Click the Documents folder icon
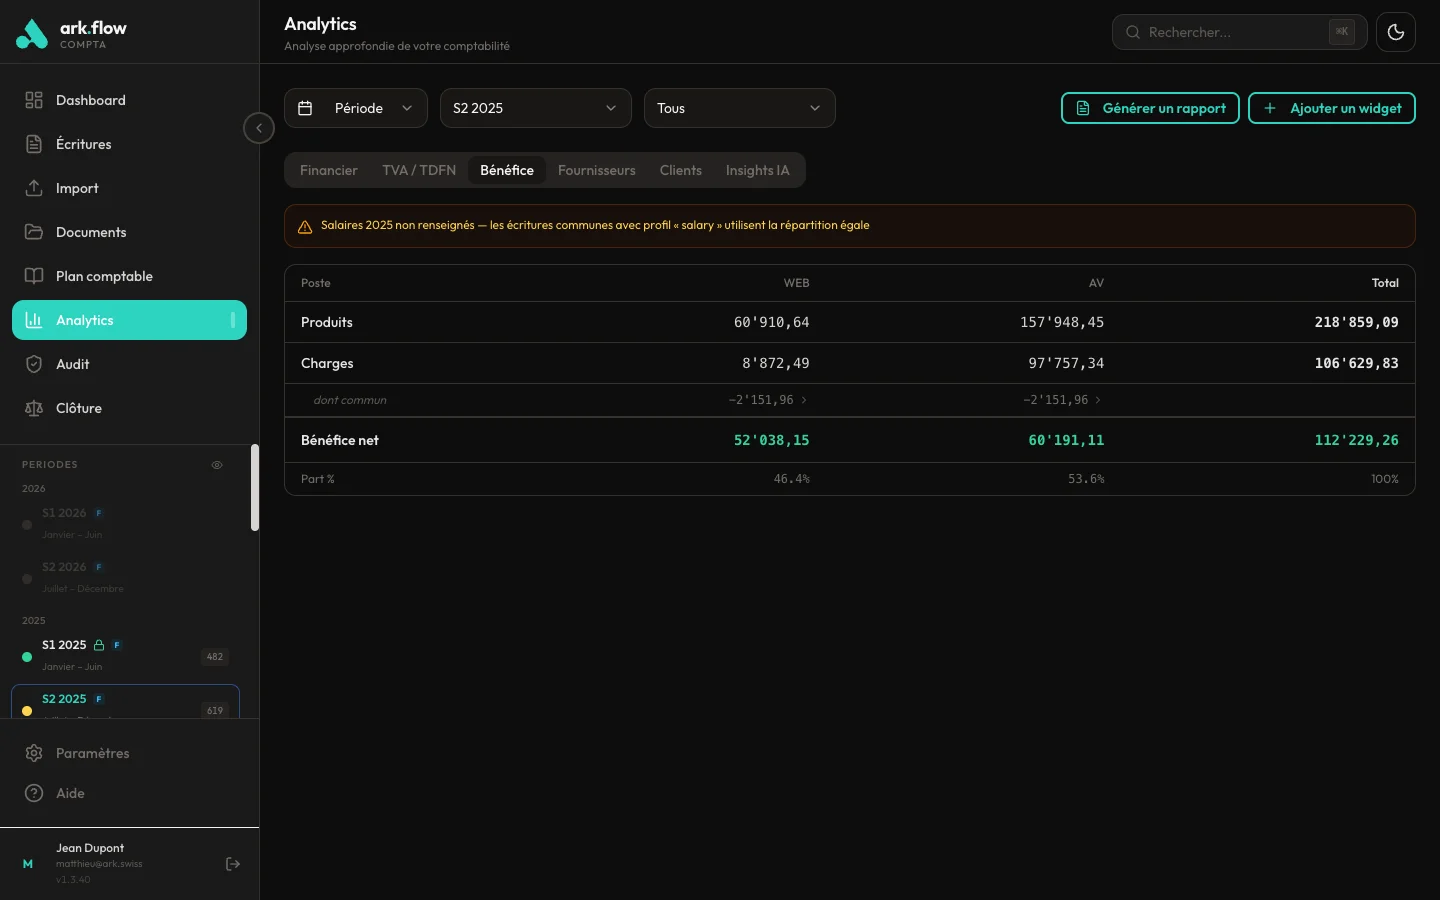 33,232
